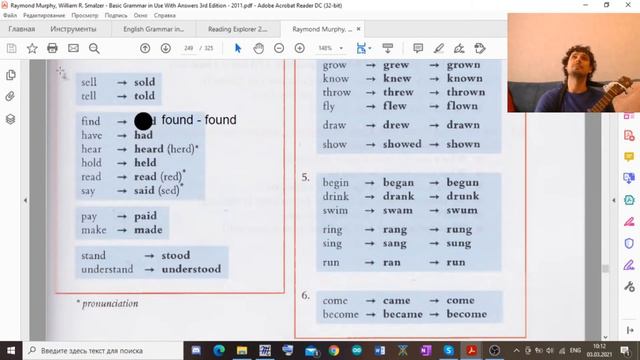Image resolution: width=640 pixels, height=360 pixels.
Task: Open Skype from the taskbar
Action: [x=449, y=351]
